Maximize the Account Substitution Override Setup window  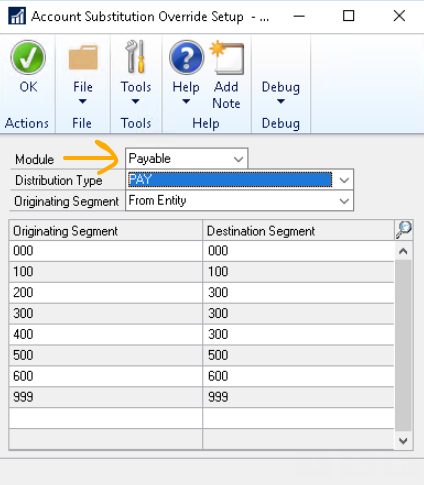pos(349,16)
